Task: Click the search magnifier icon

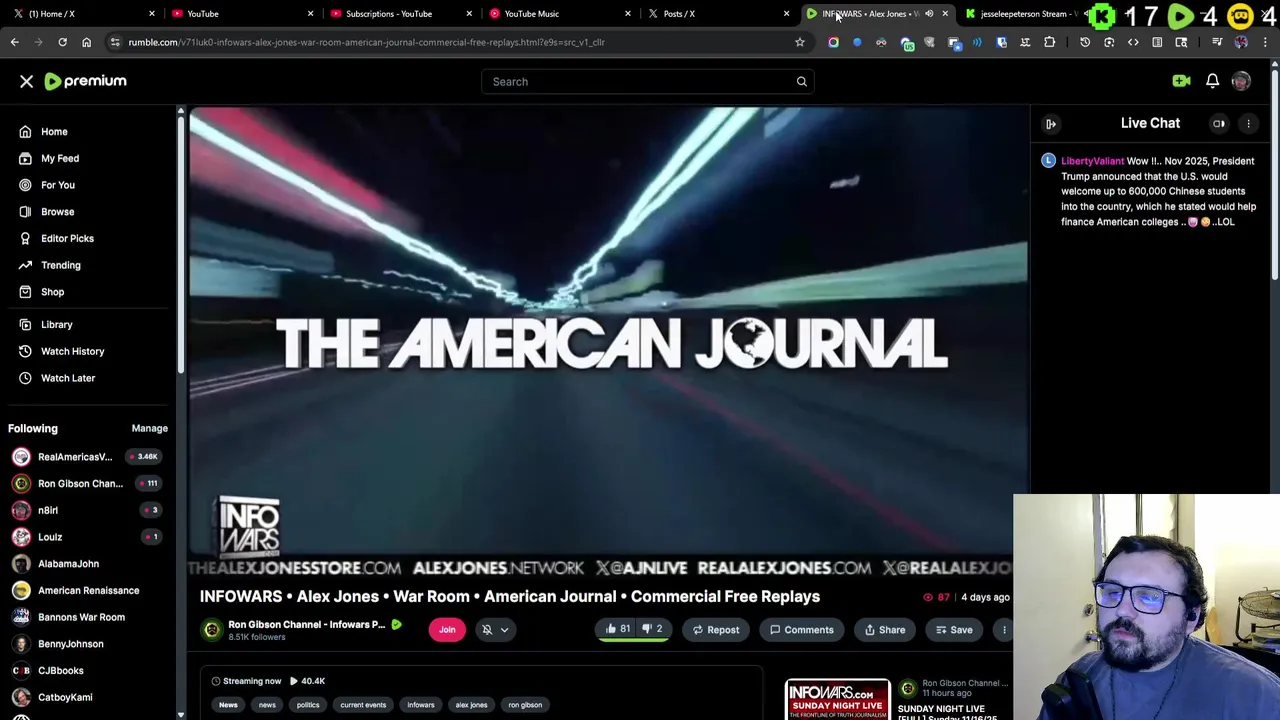Action: click(801, 82)
